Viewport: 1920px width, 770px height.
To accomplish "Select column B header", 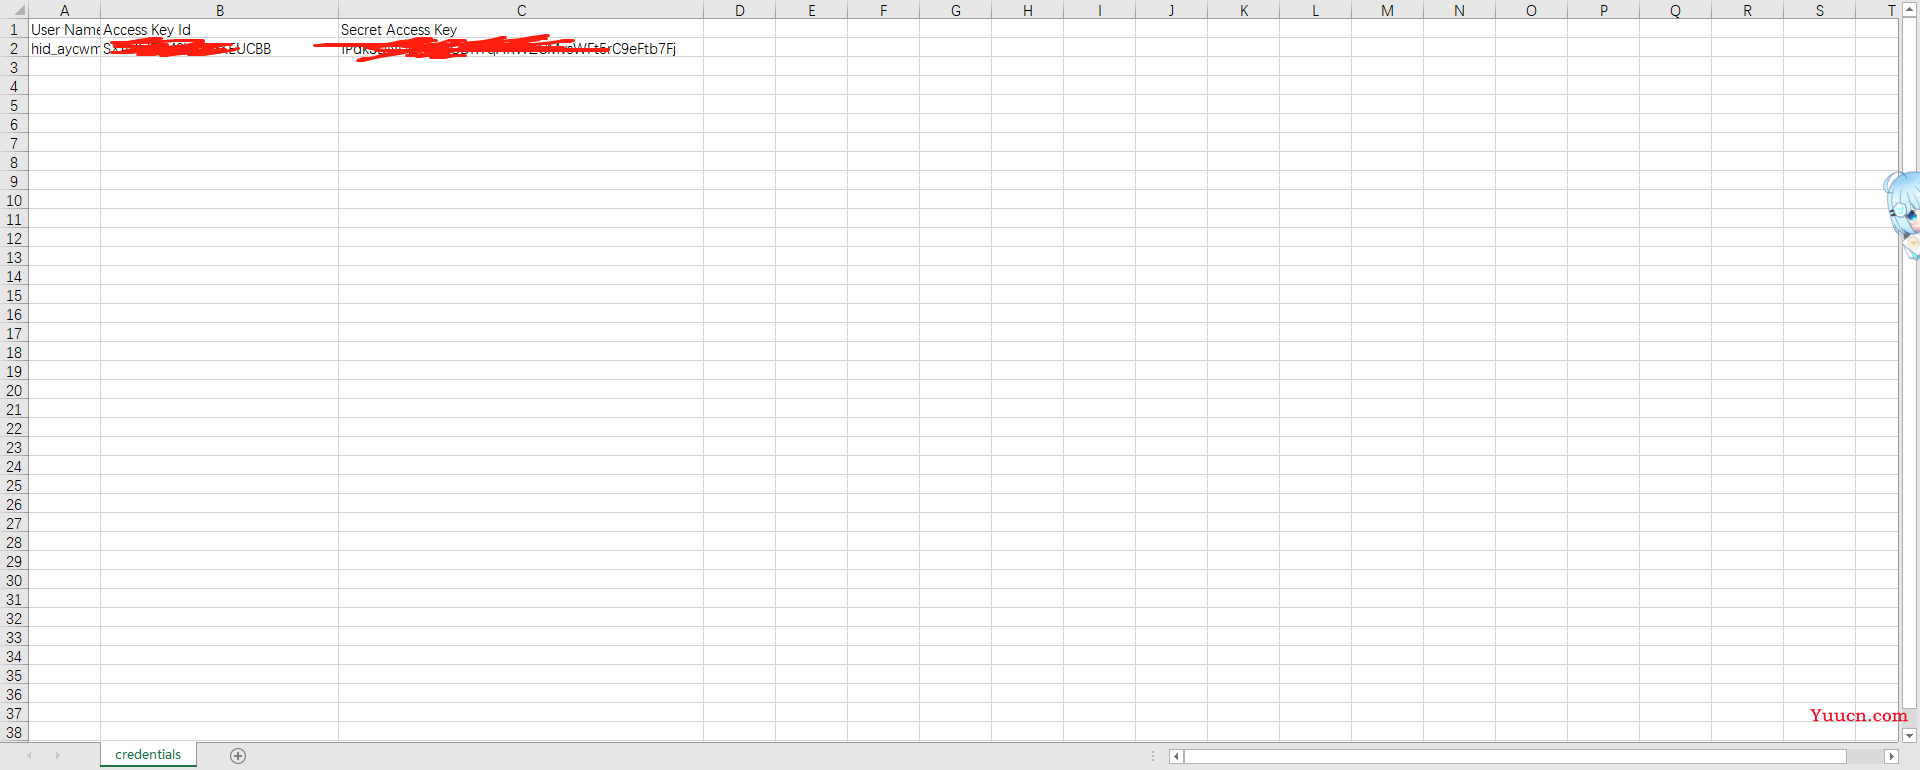I will pyautogui.click(x=219, y=10).
